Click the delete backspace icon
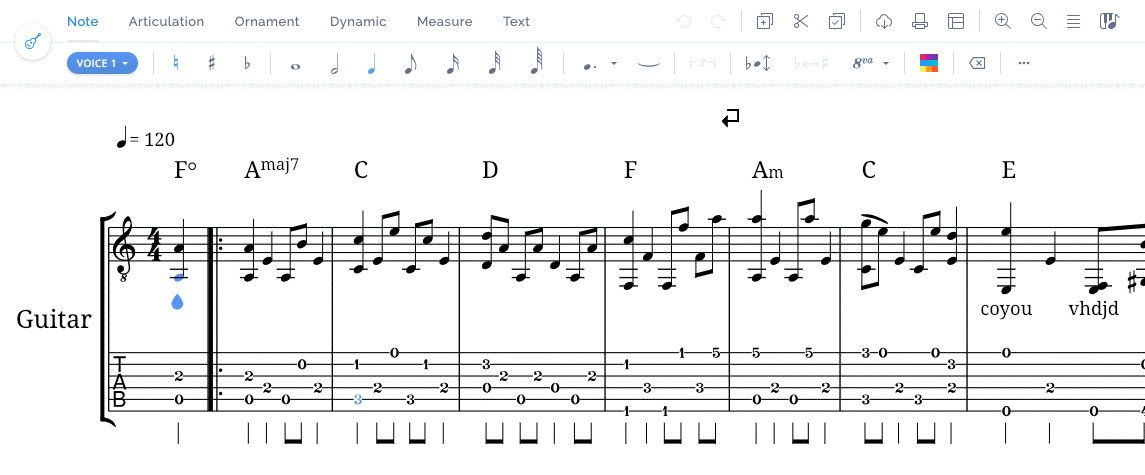1145x475 pixels. [x=977, y=63]
